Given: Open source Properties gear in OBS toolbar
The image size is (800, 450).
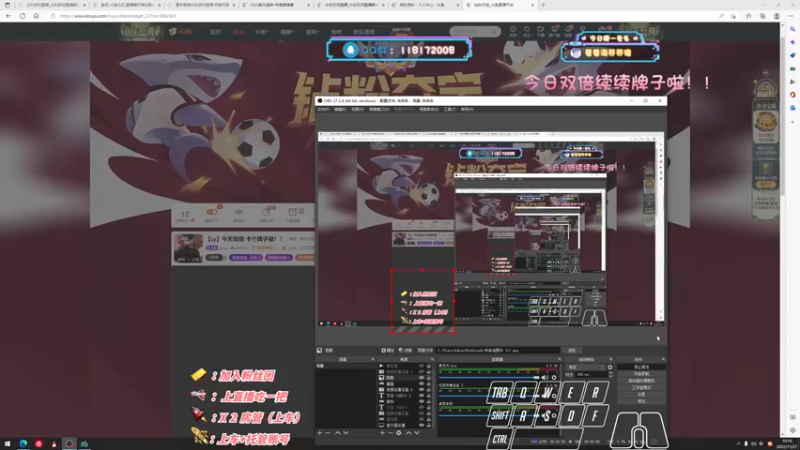Looking at the screenshot, I should 387,351.
